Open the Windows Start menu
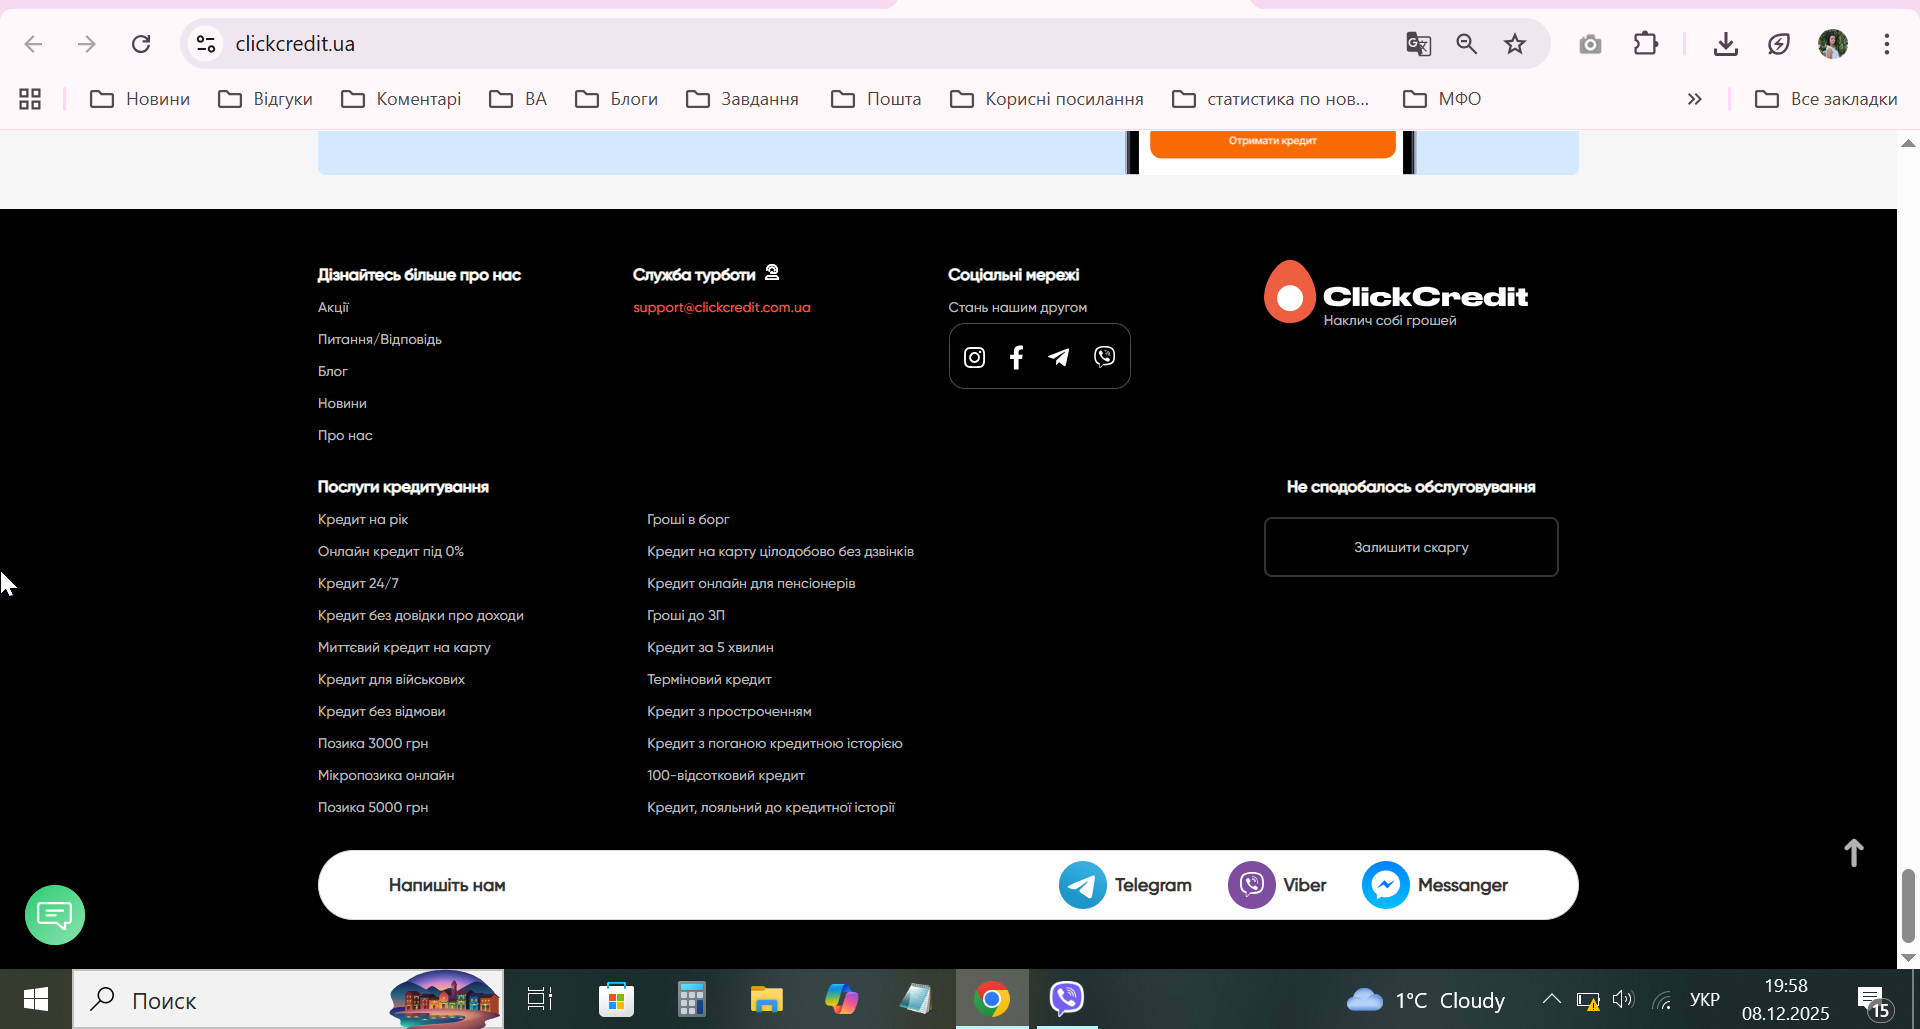Viewport: 1920px width, 1029px height. pyautogui.click(x=36, y=1000)
